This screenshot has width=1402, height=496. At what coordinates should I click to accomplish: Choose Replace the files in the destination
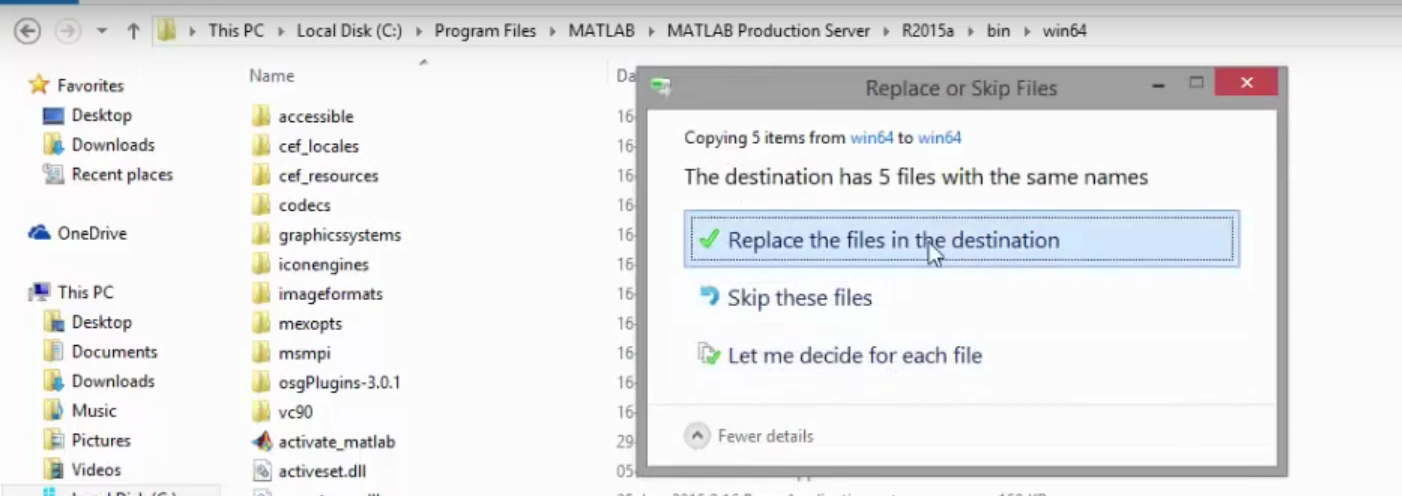pyautogui.click(x=892, y=240)
